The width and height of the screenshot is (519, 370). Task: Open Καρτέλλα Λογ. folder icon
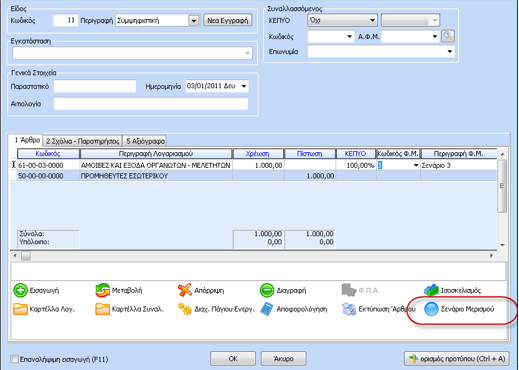(x=20, y=309)
